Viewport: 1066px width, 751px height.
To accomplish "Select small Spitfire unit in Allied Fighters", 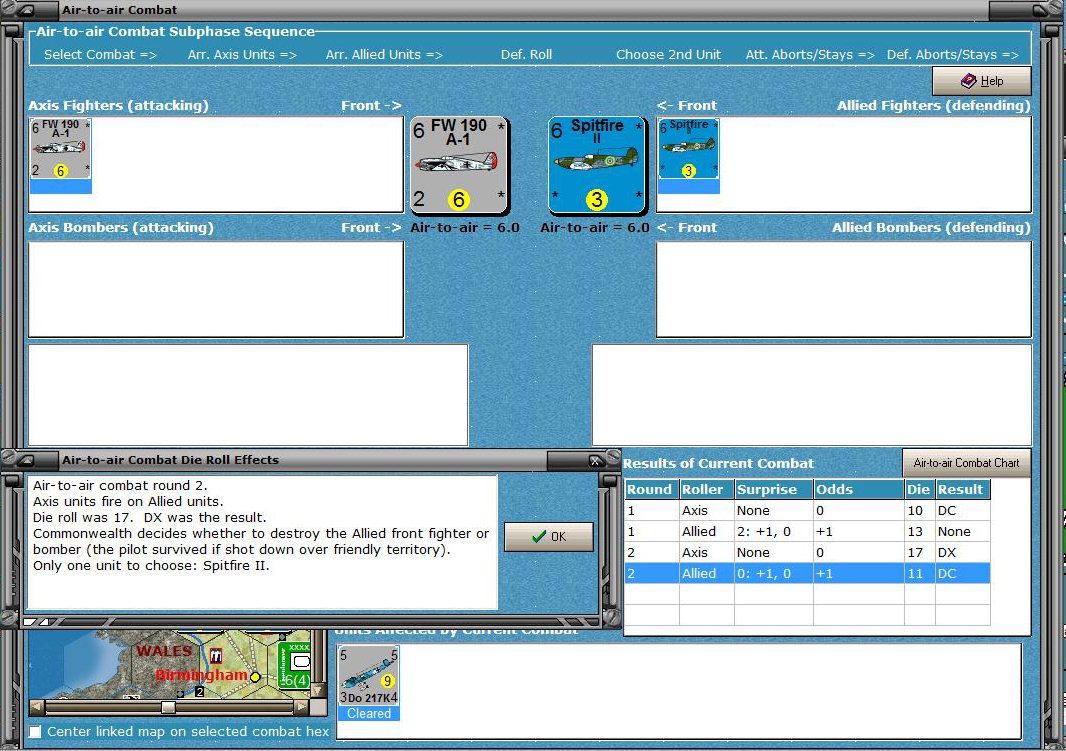I will pos(689,156).
